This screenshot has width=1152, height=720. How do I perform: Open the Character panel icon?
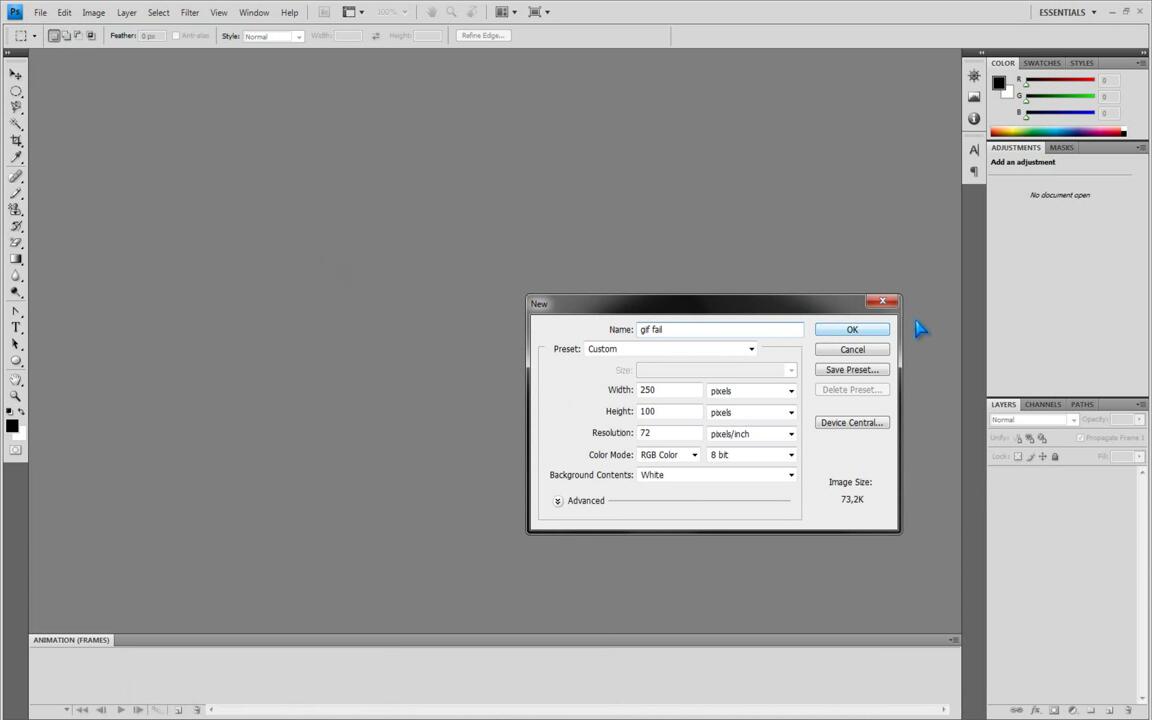point(974,150)
